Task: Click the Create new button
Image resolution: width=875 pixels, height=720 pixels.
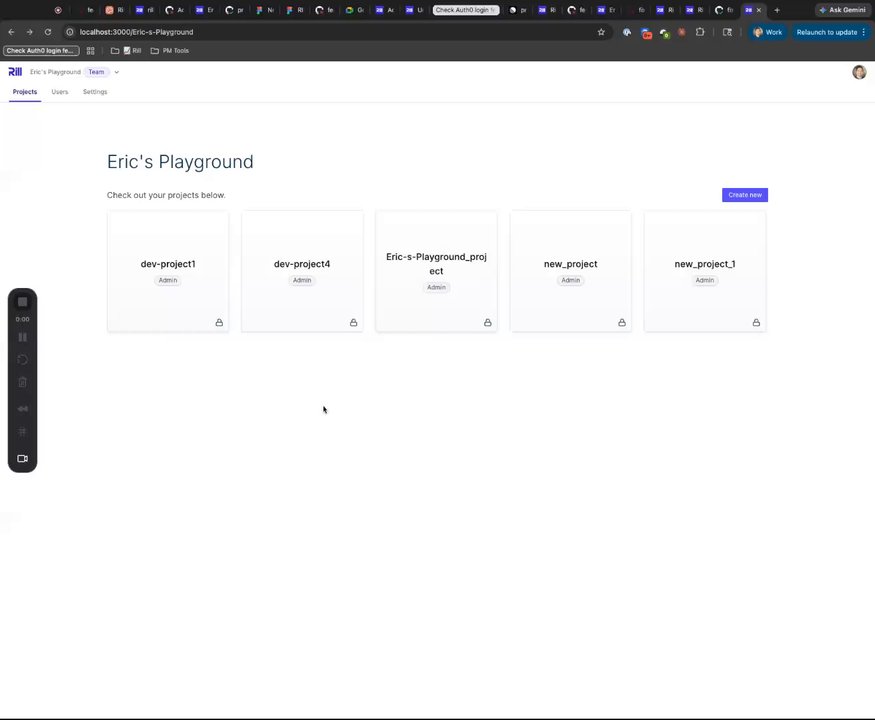Action: (744, 195)
